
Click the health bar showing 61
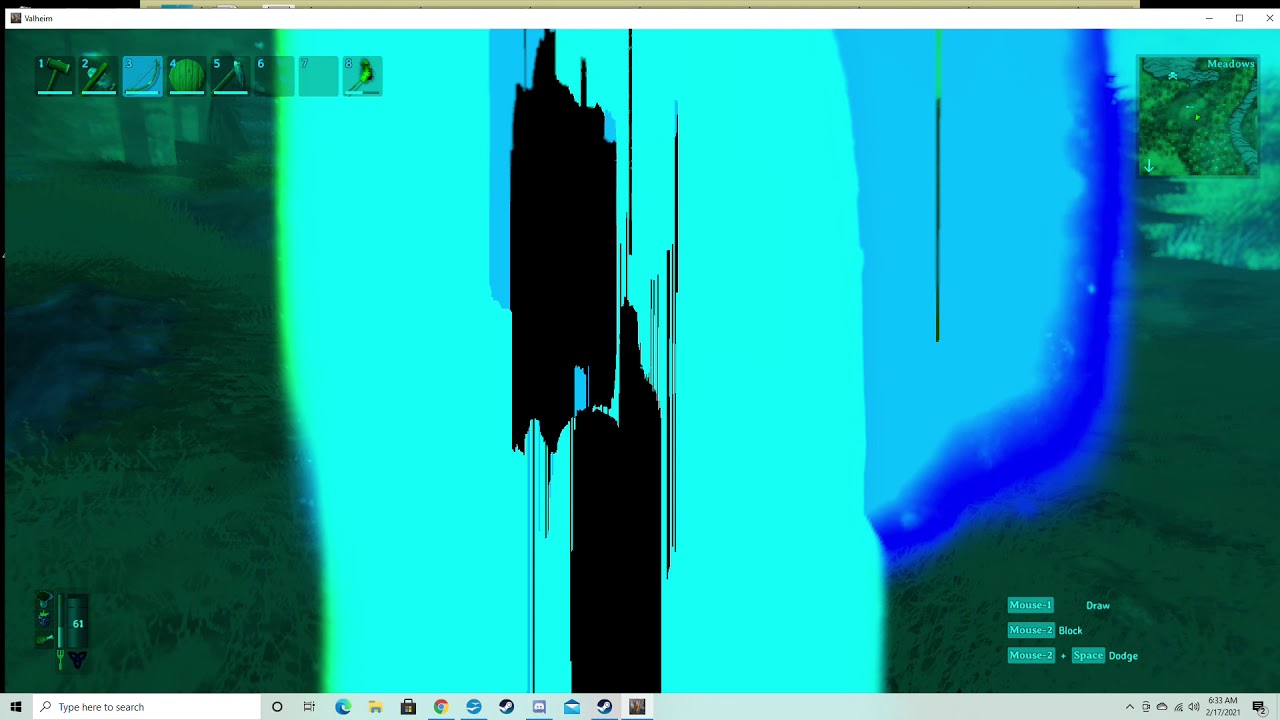[77, 621]
